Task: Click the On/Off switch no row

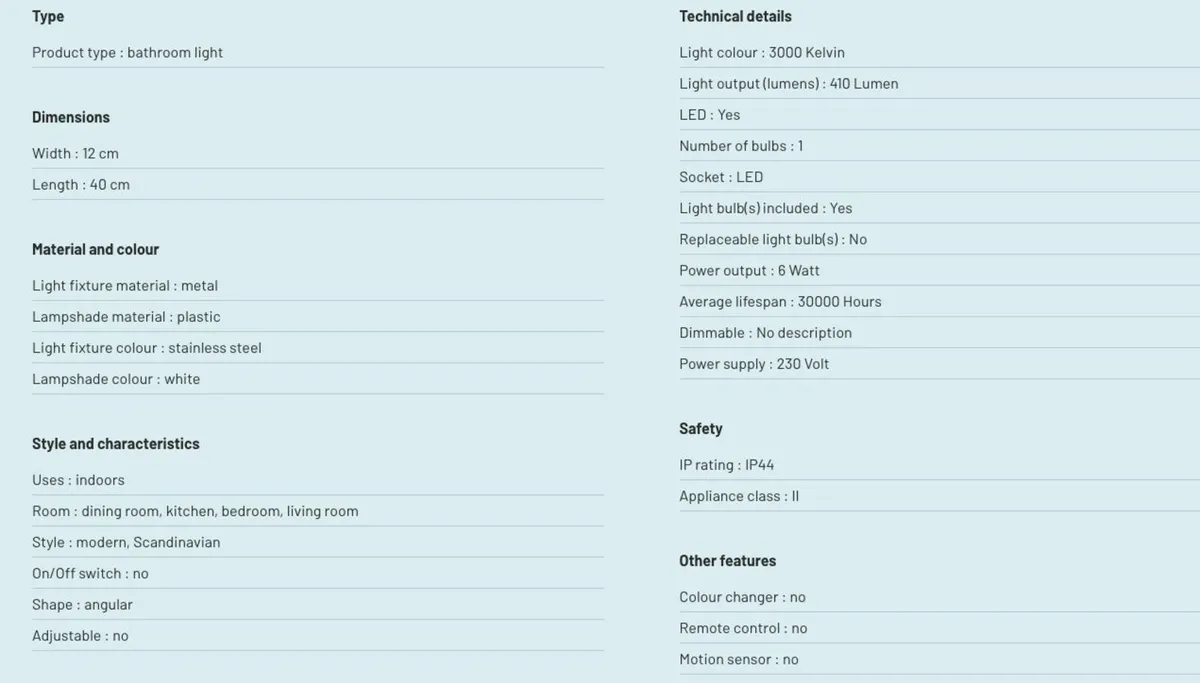Action: pos(318,573)
